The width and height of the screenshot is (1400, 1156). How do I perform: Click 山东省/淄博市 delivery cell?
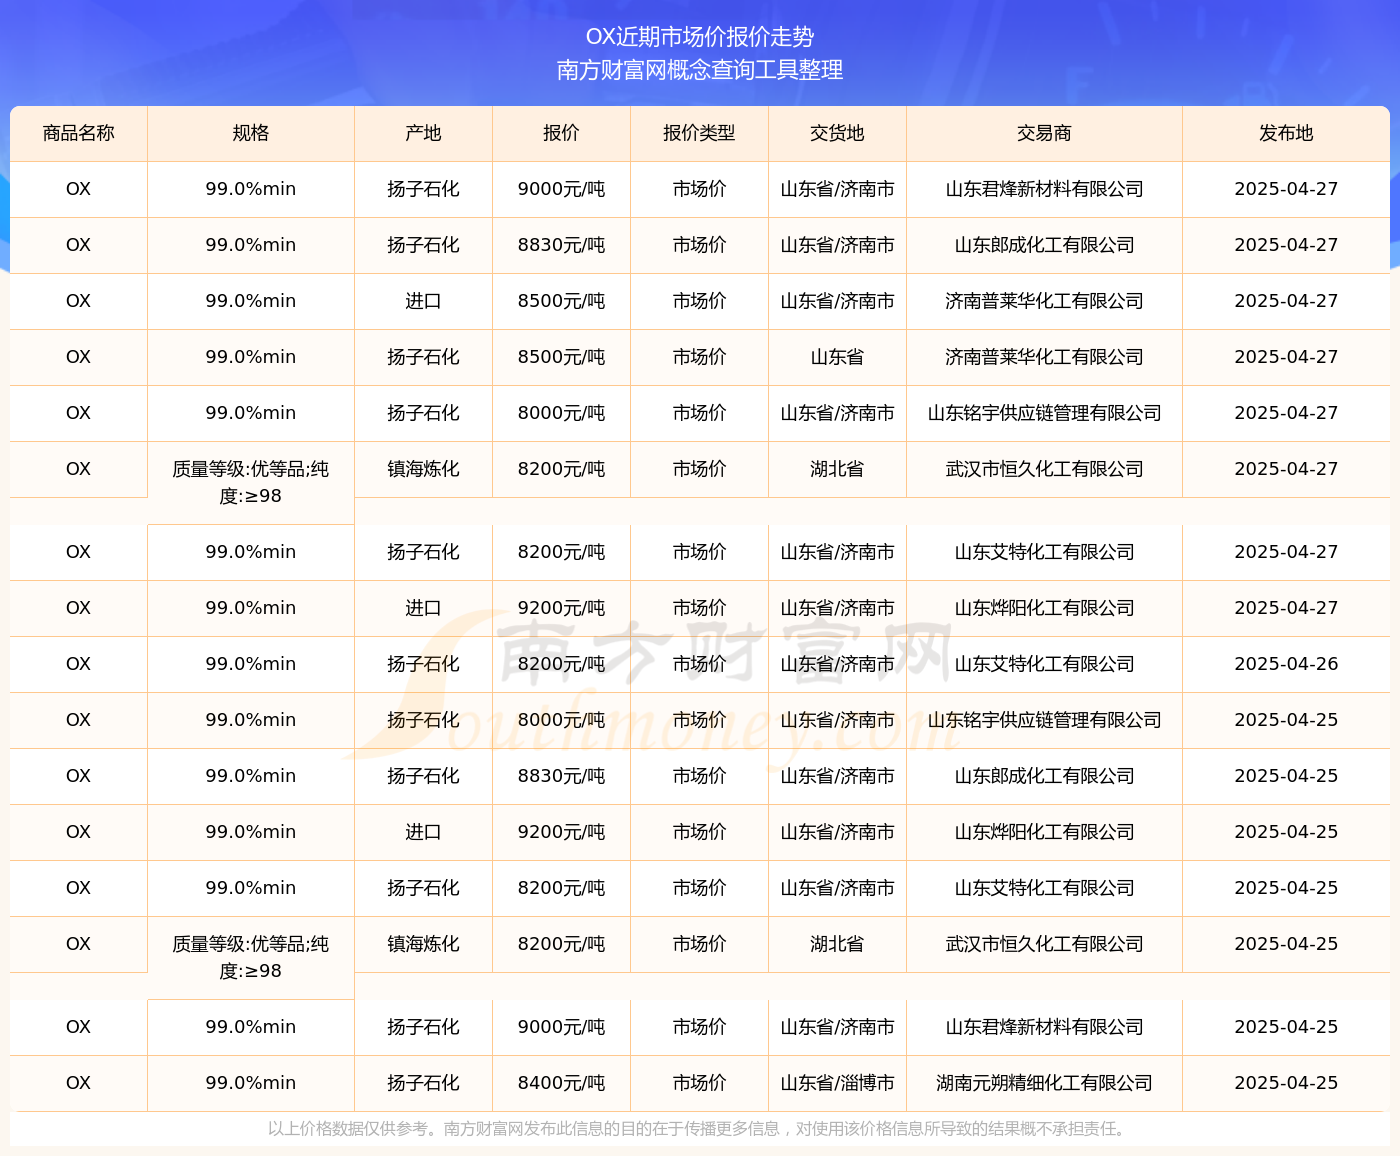pyautogui.click(x=837, y=1083)
